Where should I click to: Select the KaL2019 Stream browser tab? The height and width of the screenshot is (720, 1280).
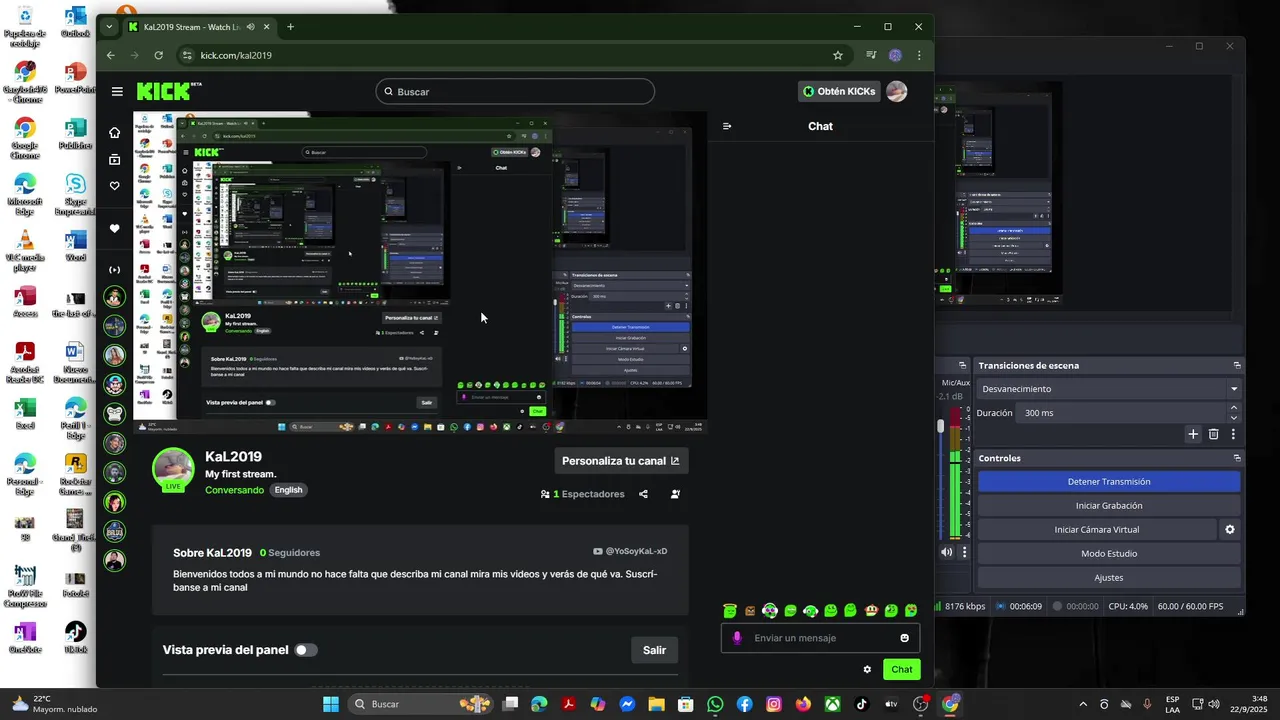(x=199, y=27)
